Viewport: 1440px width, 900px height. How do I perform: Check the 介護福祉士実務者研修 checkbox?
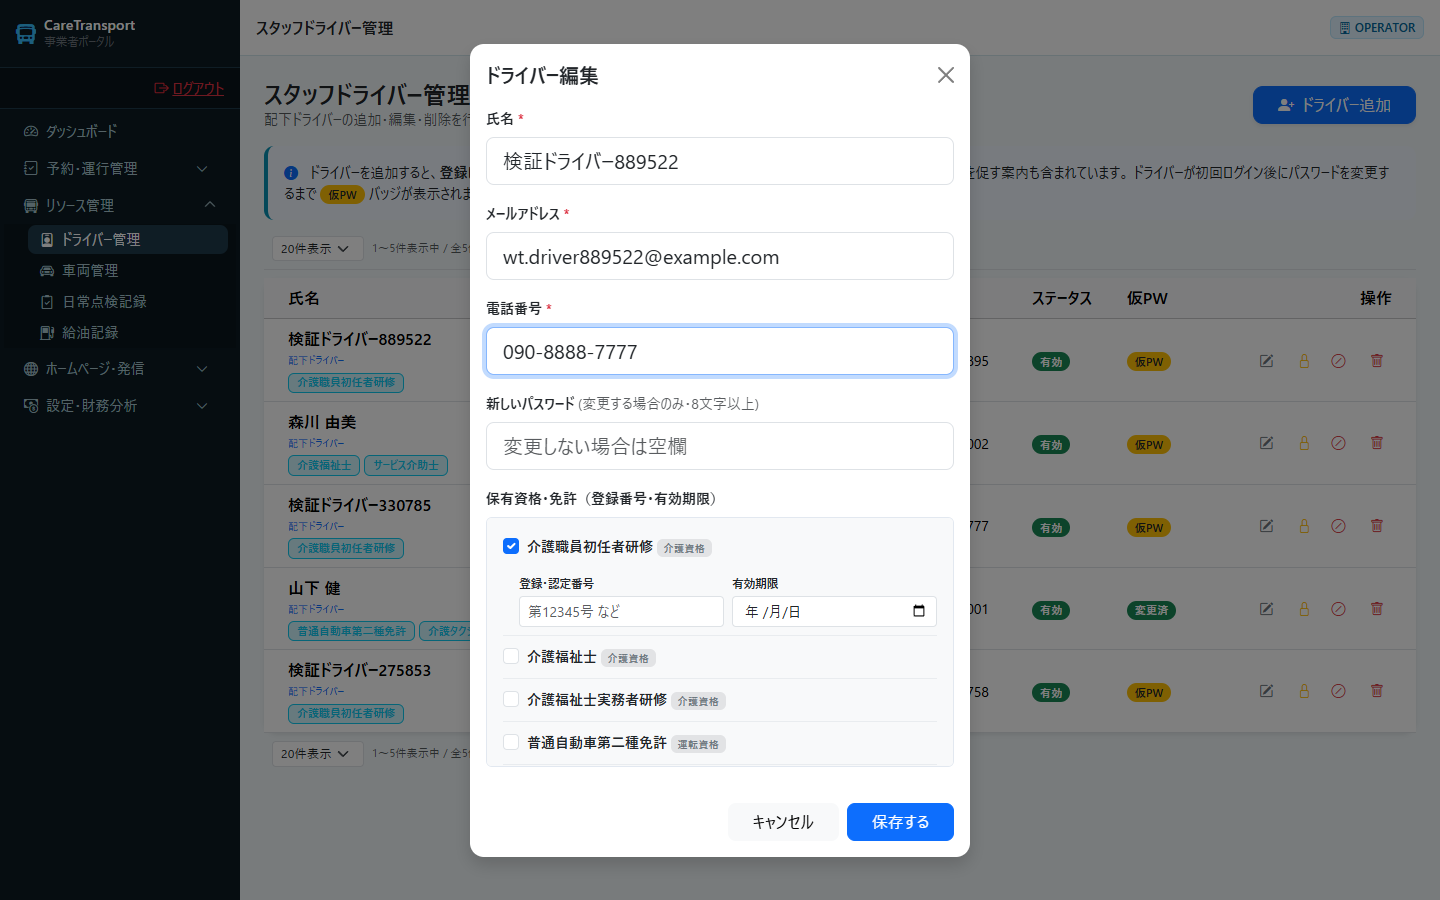pyautogui.click(x=511, y=699)
